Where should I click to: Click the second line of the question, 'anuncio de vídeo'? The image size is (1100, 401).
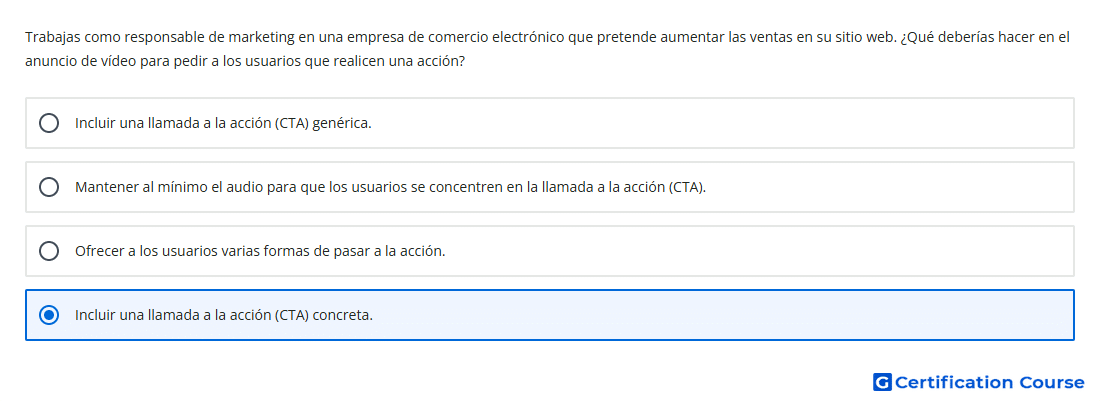(246, 61)
